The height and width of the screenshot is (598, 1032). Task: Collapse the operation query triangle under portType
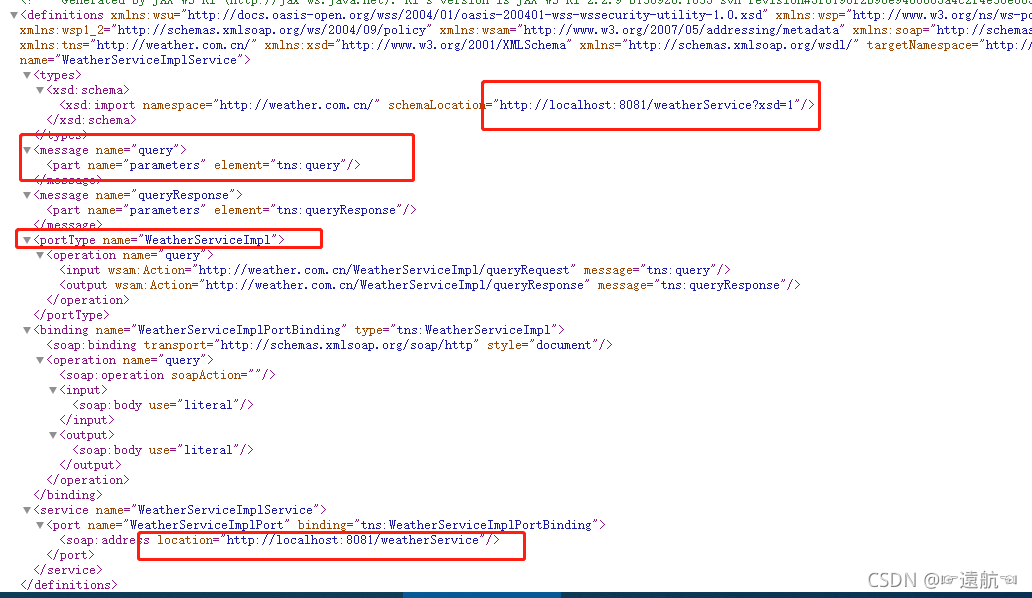pos(40,255)
